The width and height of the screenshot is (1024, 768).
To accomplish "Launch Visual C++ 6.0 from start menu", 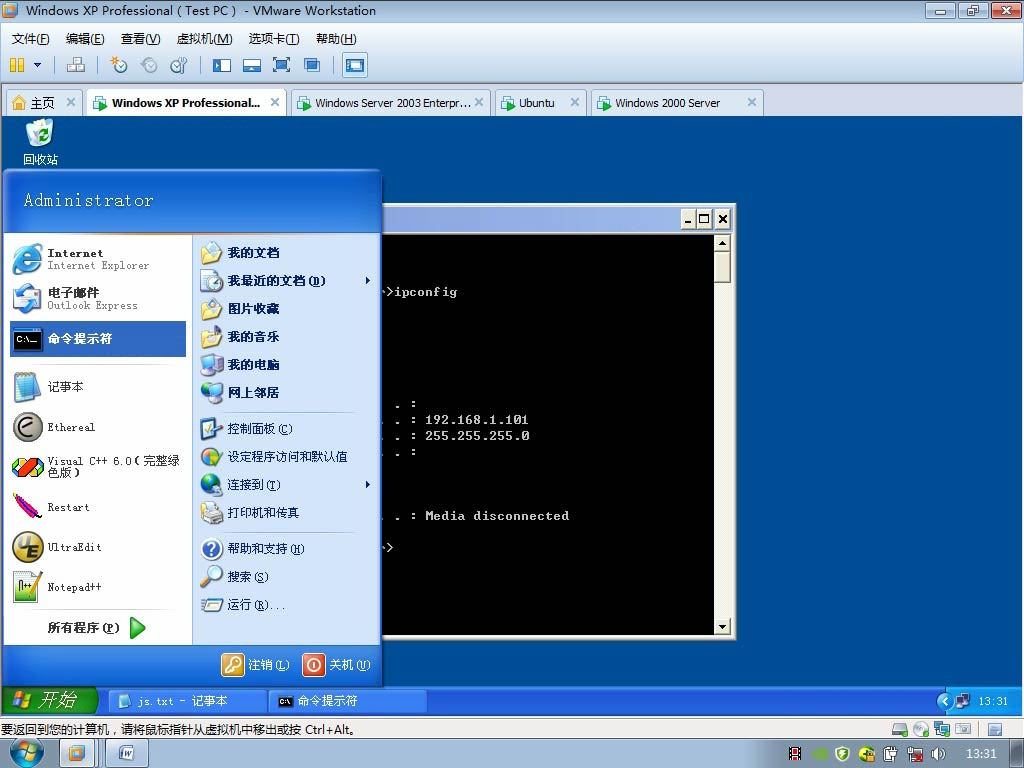I will point(98,467).
